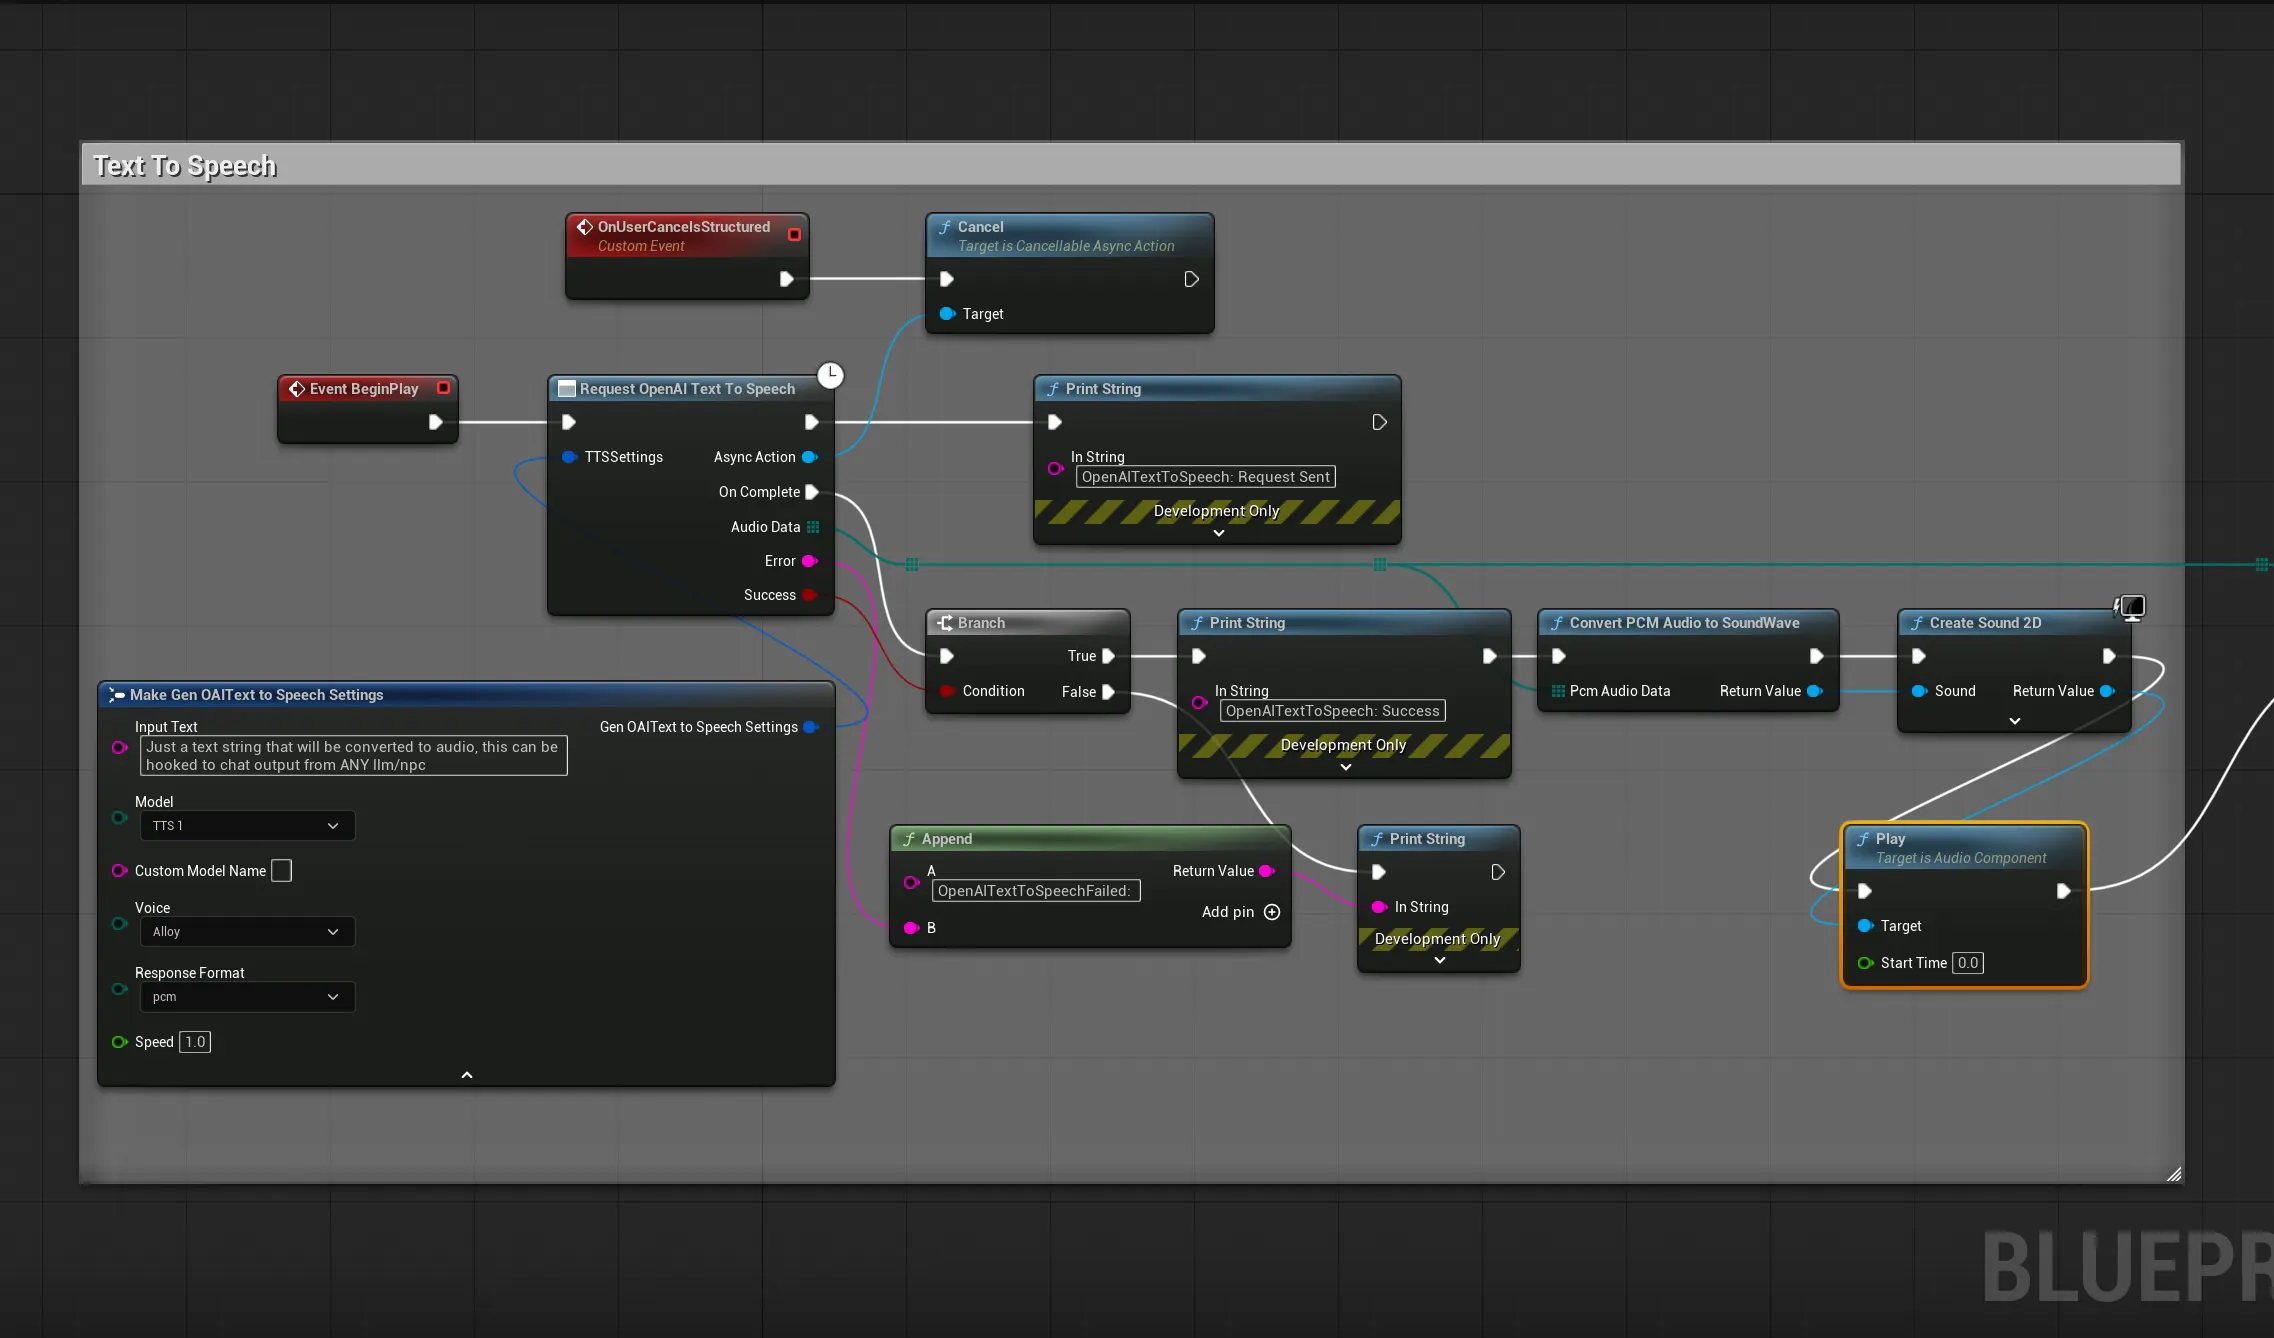This screenshot has width=2274, height=1338.
Task: Open the Model dropdown showing TTS 1
Action: tap(247, 826)
